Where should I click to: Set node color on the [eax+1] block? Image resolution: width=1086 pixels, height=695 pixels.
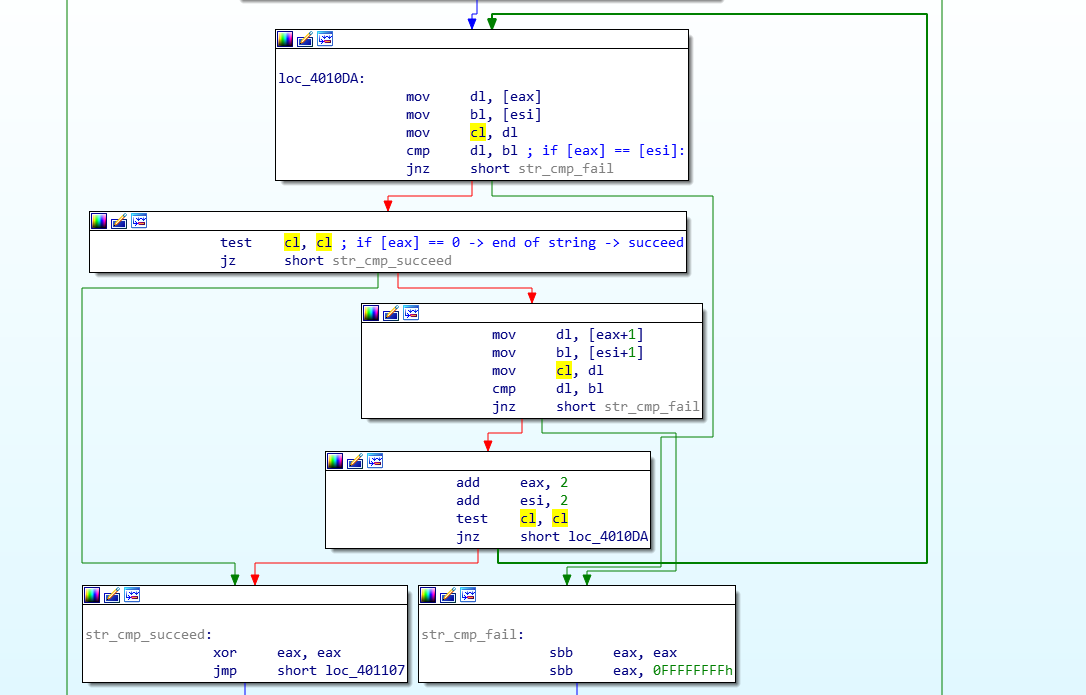[x=371, y=313]
